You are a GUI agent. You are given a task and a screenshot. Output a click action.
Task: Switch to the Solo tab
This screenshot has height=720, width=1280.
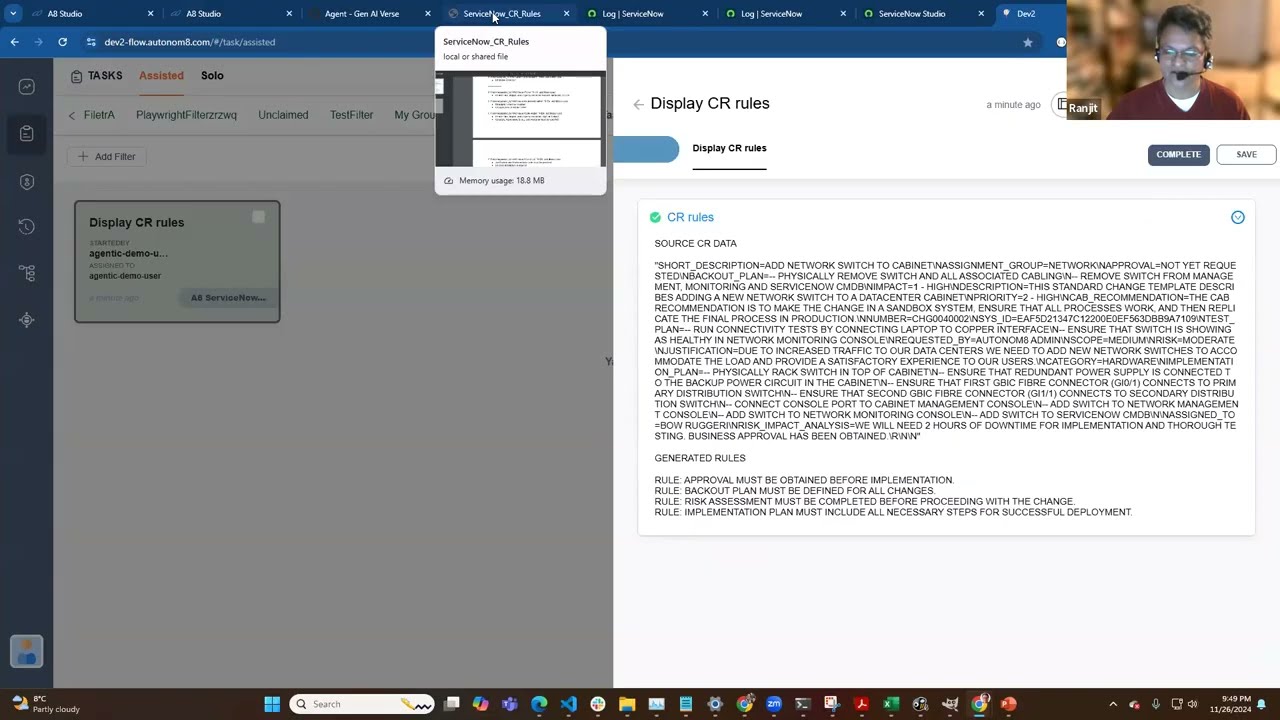(x=212, y=75)
